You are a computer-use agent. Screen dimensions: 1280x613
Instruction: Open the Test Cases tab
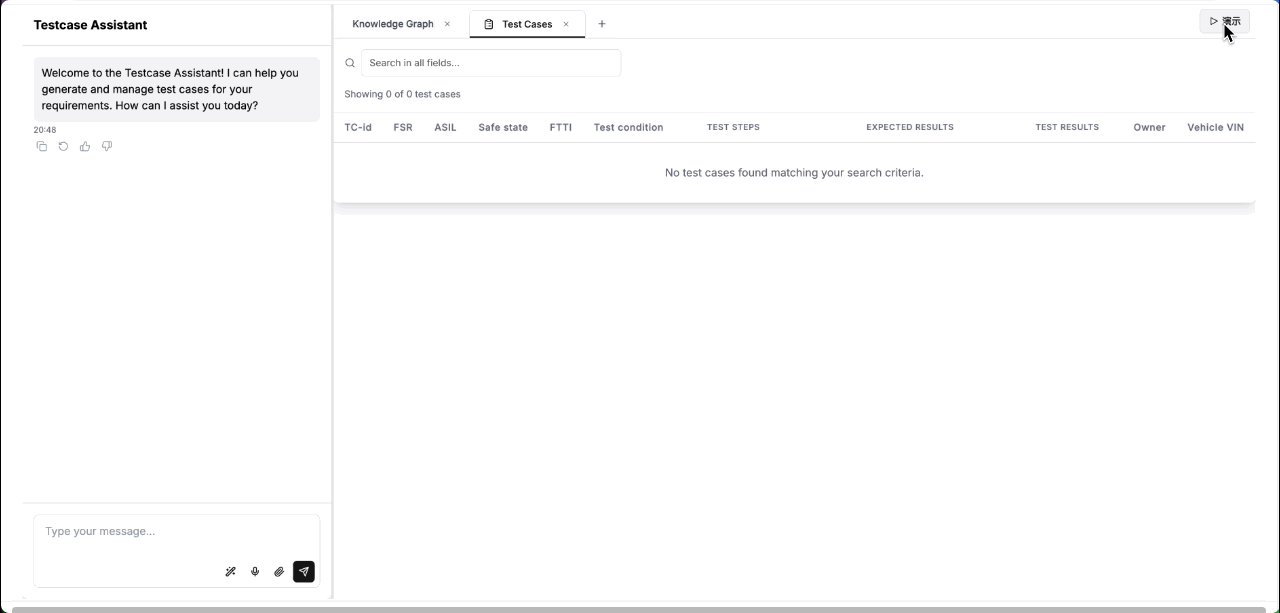point(527,24)
